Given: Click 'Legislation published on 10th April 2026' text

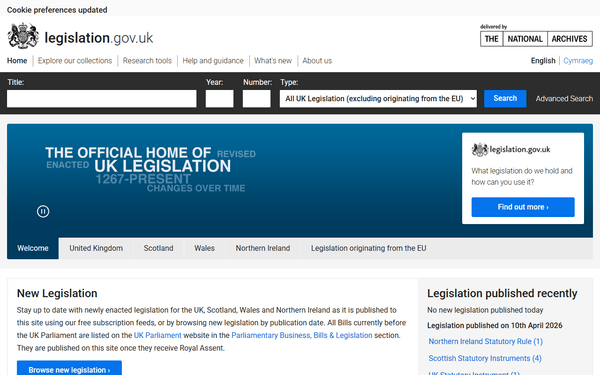Looking at the screenshot, I should click(x=495, y=325).
